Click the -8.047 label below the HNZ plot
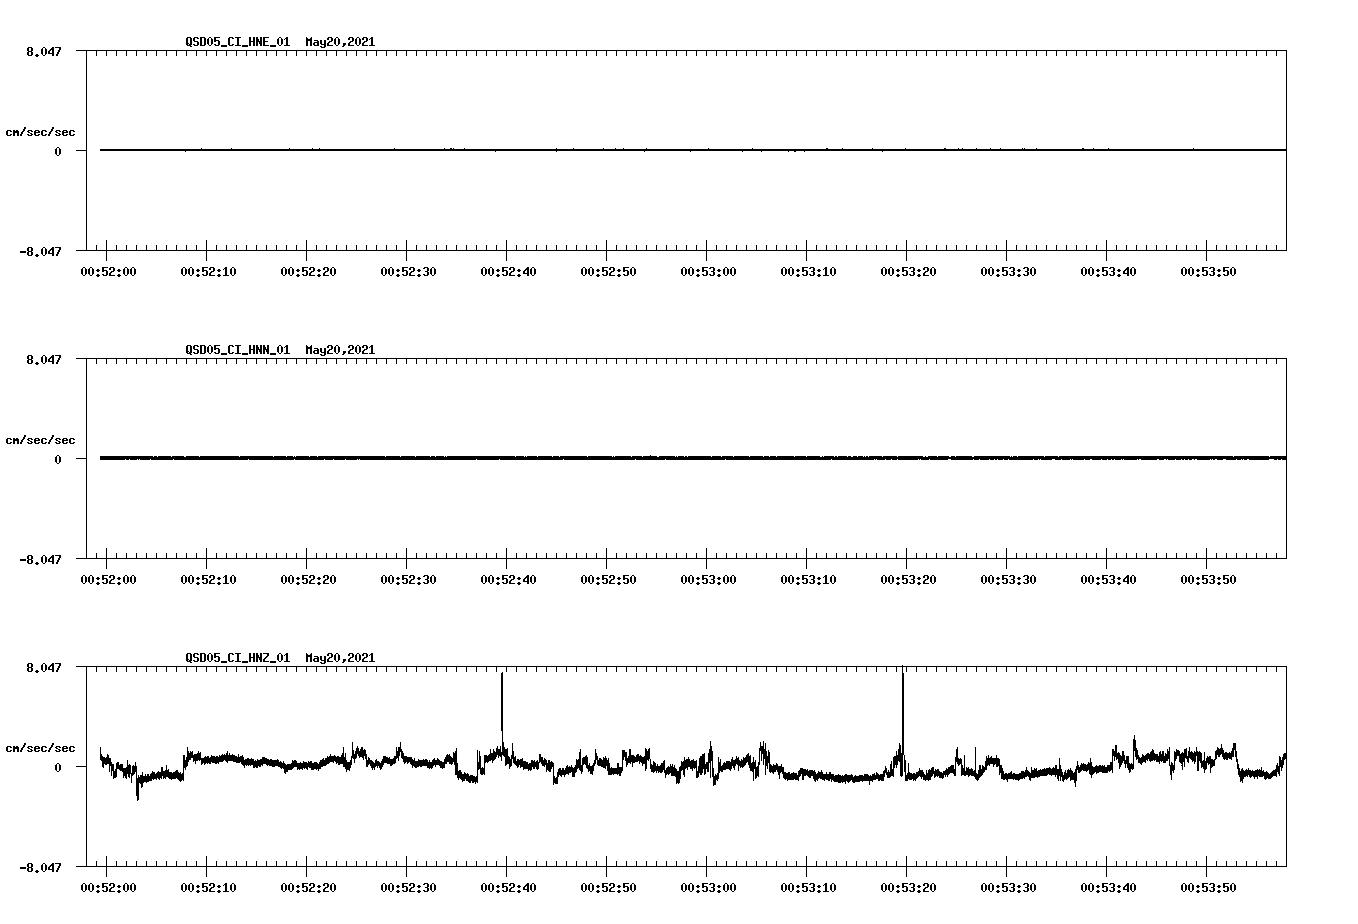Image resolution: width=1358 pixels, height=924 pixels. pyautogui.click(x=42, y=868)
